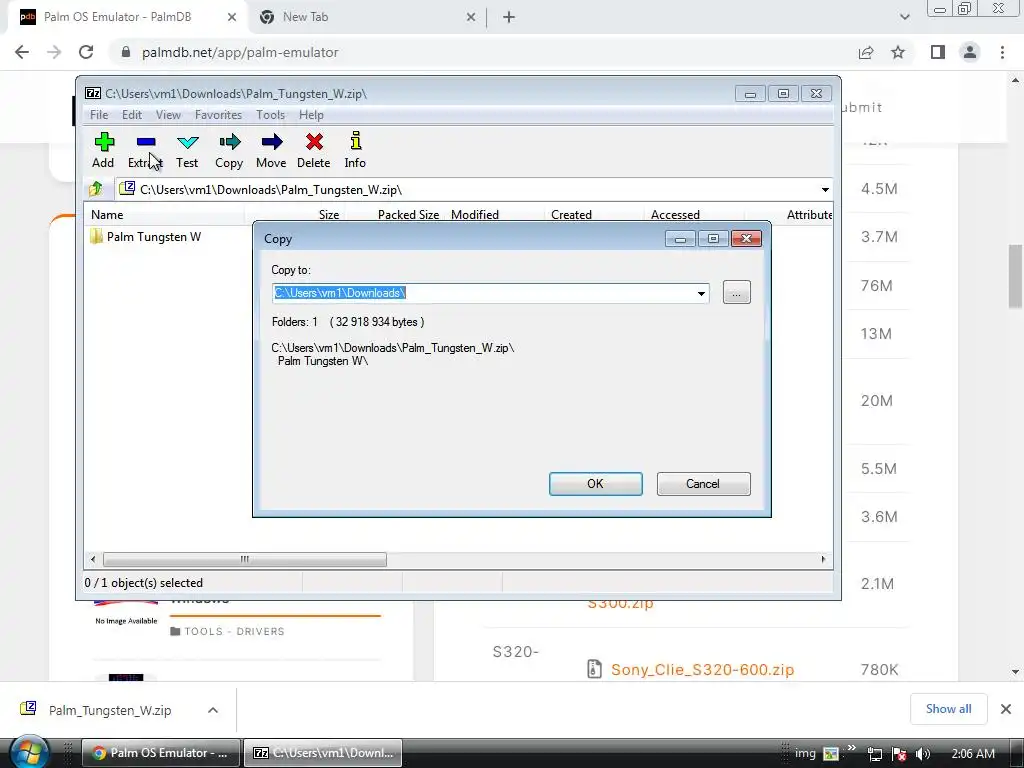Click the share page icon
The height and width of the screenshot is (768, 1024).
click(866, 52)
